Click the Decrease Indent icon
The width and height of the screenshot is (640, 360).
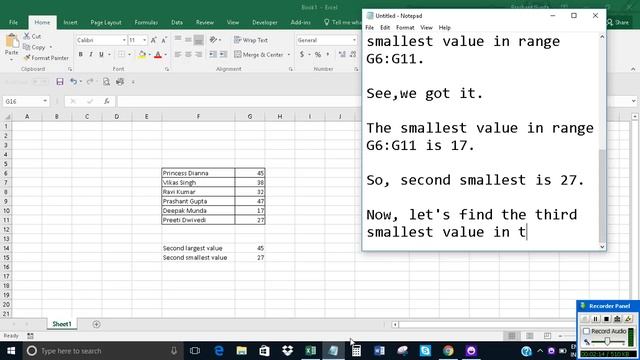click(213, 54)
